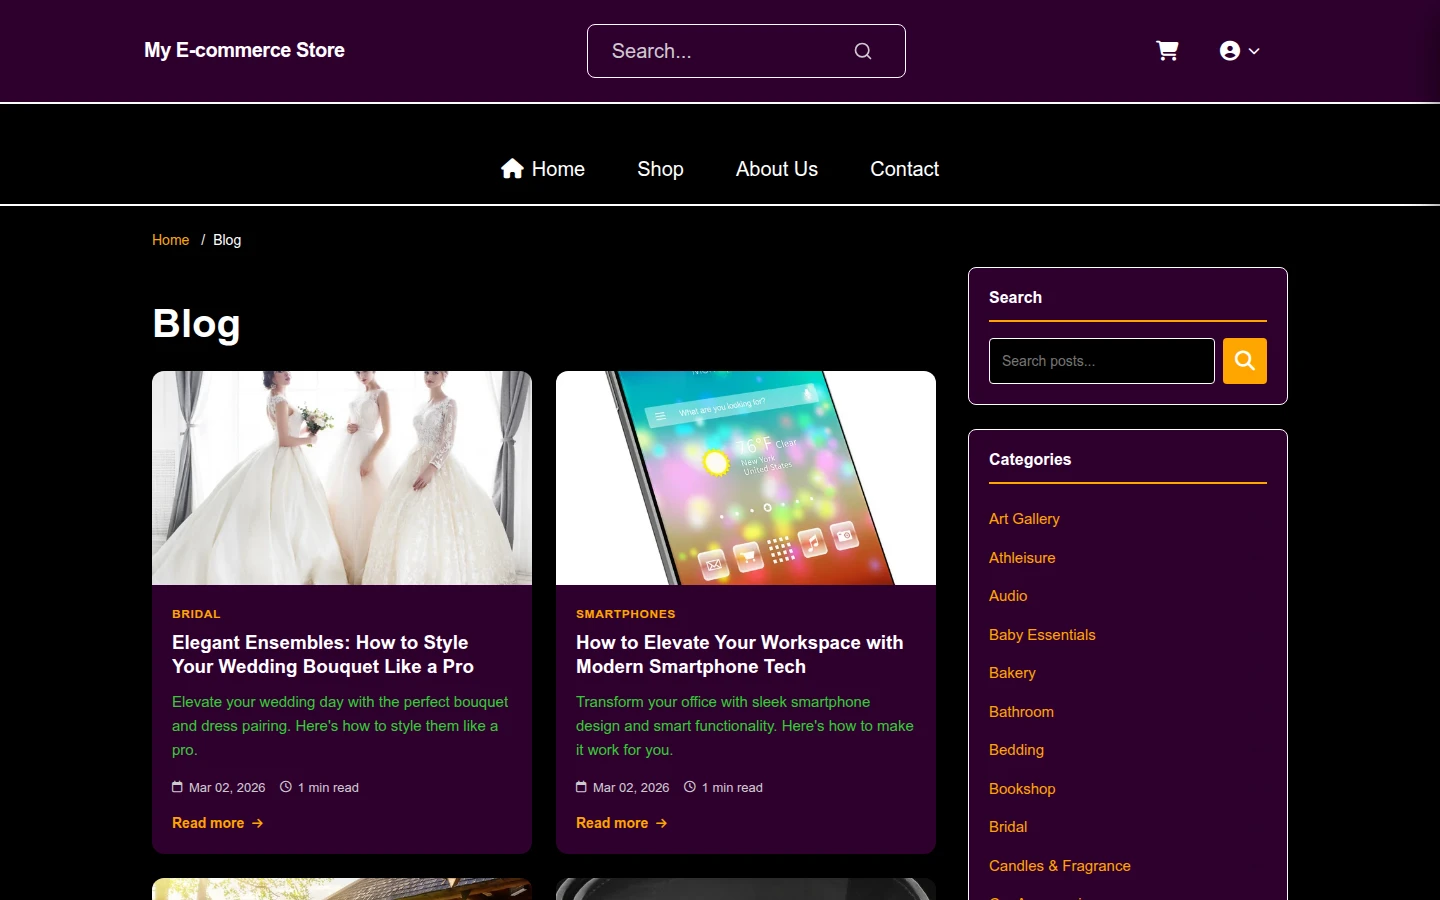Select the Audio category
The image size is (1440, 900).
[x=1008, y=596]
